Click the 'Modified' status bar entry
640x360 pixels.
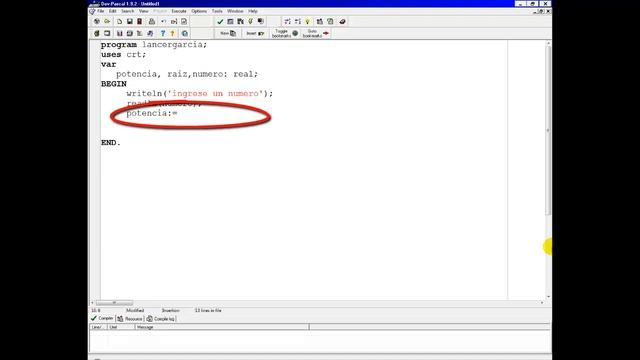pyautogui.click(x=135, y=310)
